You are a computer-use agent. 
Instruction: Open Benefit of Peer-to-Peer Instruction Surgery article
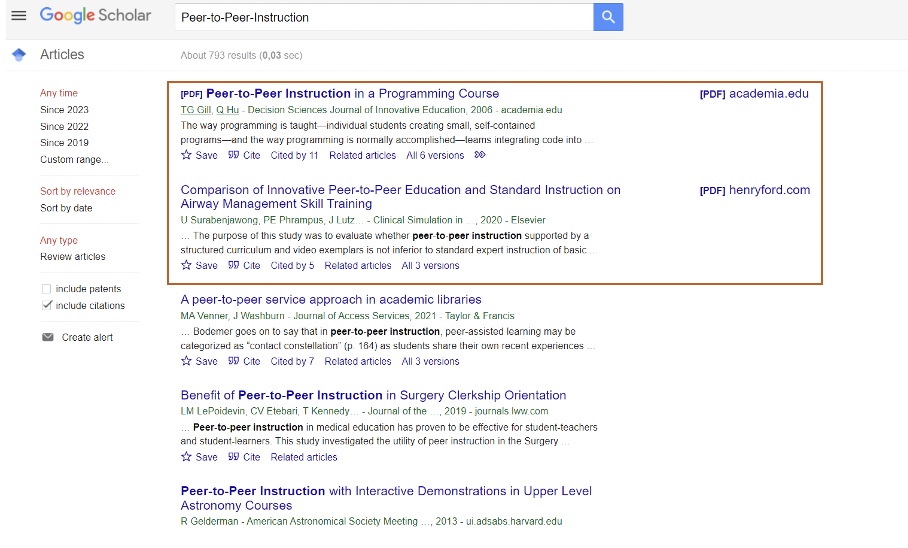click(373, 395)
